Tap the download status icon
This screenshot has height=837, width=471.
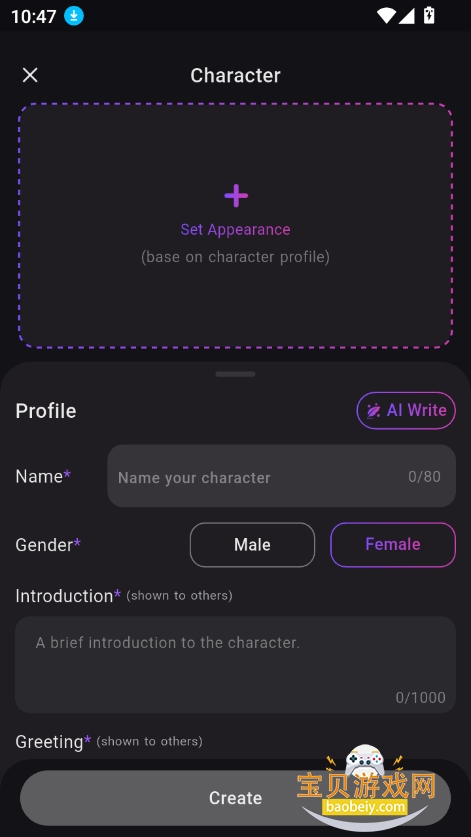tap(74, 16)
